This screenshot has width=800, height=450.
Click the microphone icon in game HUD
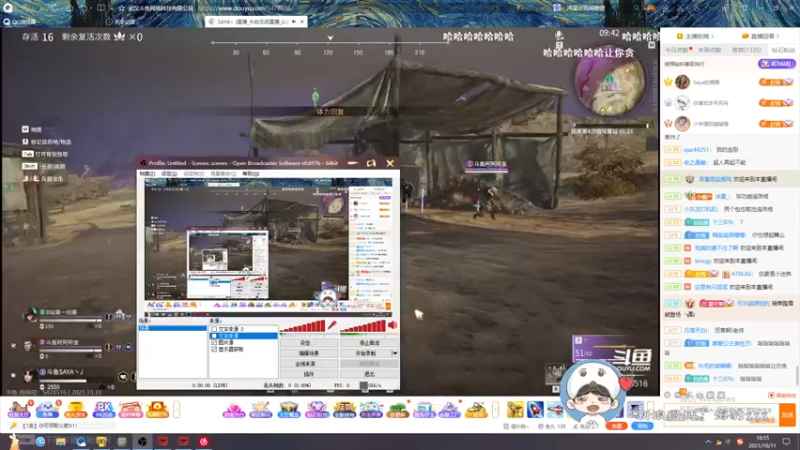[559, 35]
